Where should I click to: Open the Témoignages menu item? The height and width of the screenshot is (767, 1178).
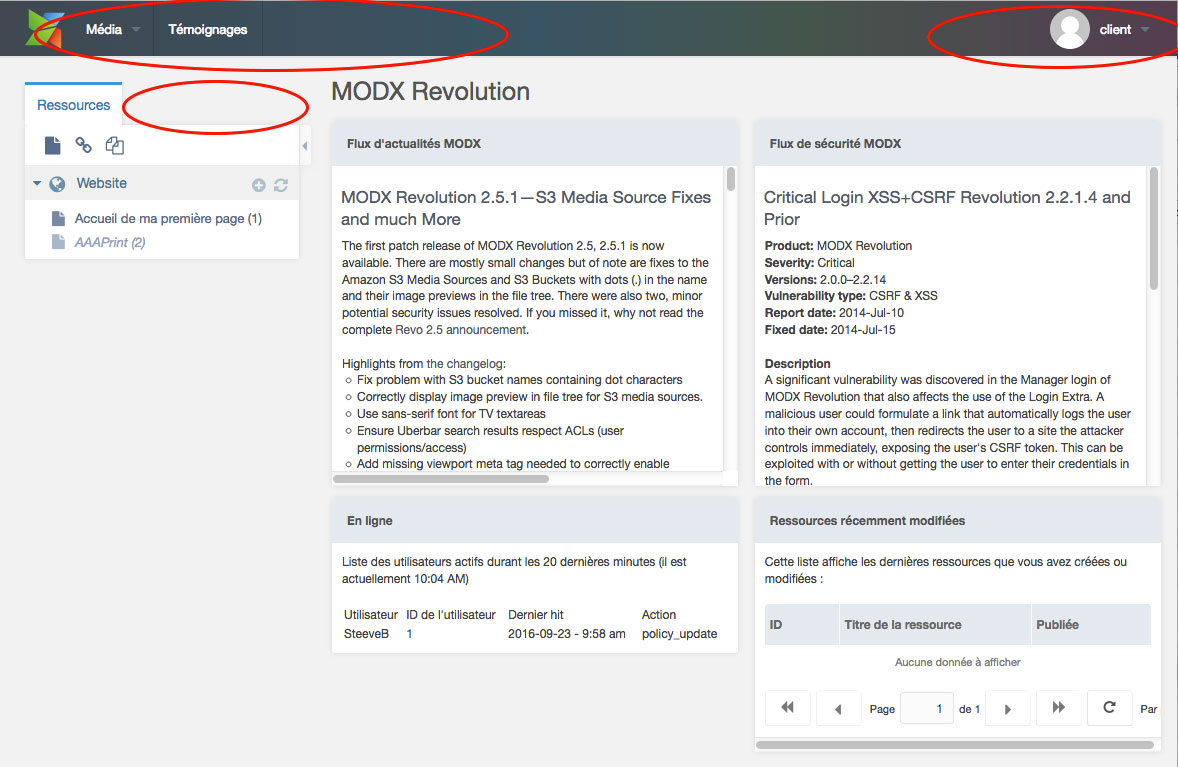click(207, 29)
